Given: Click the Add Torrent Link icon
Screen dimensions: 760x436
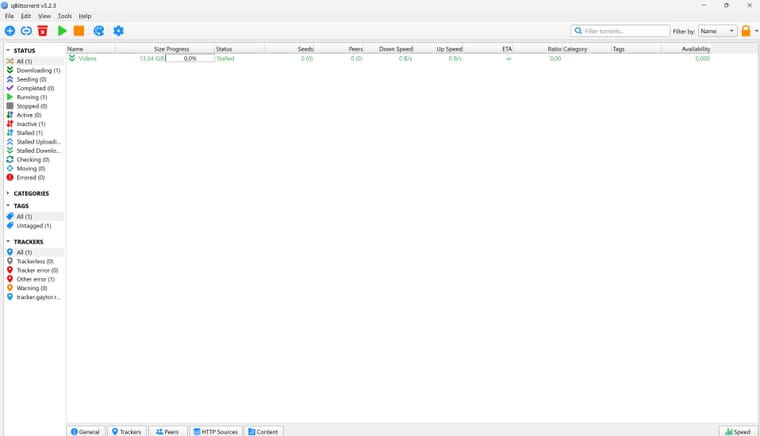Looking at the screenshot, I should point(26,31).
